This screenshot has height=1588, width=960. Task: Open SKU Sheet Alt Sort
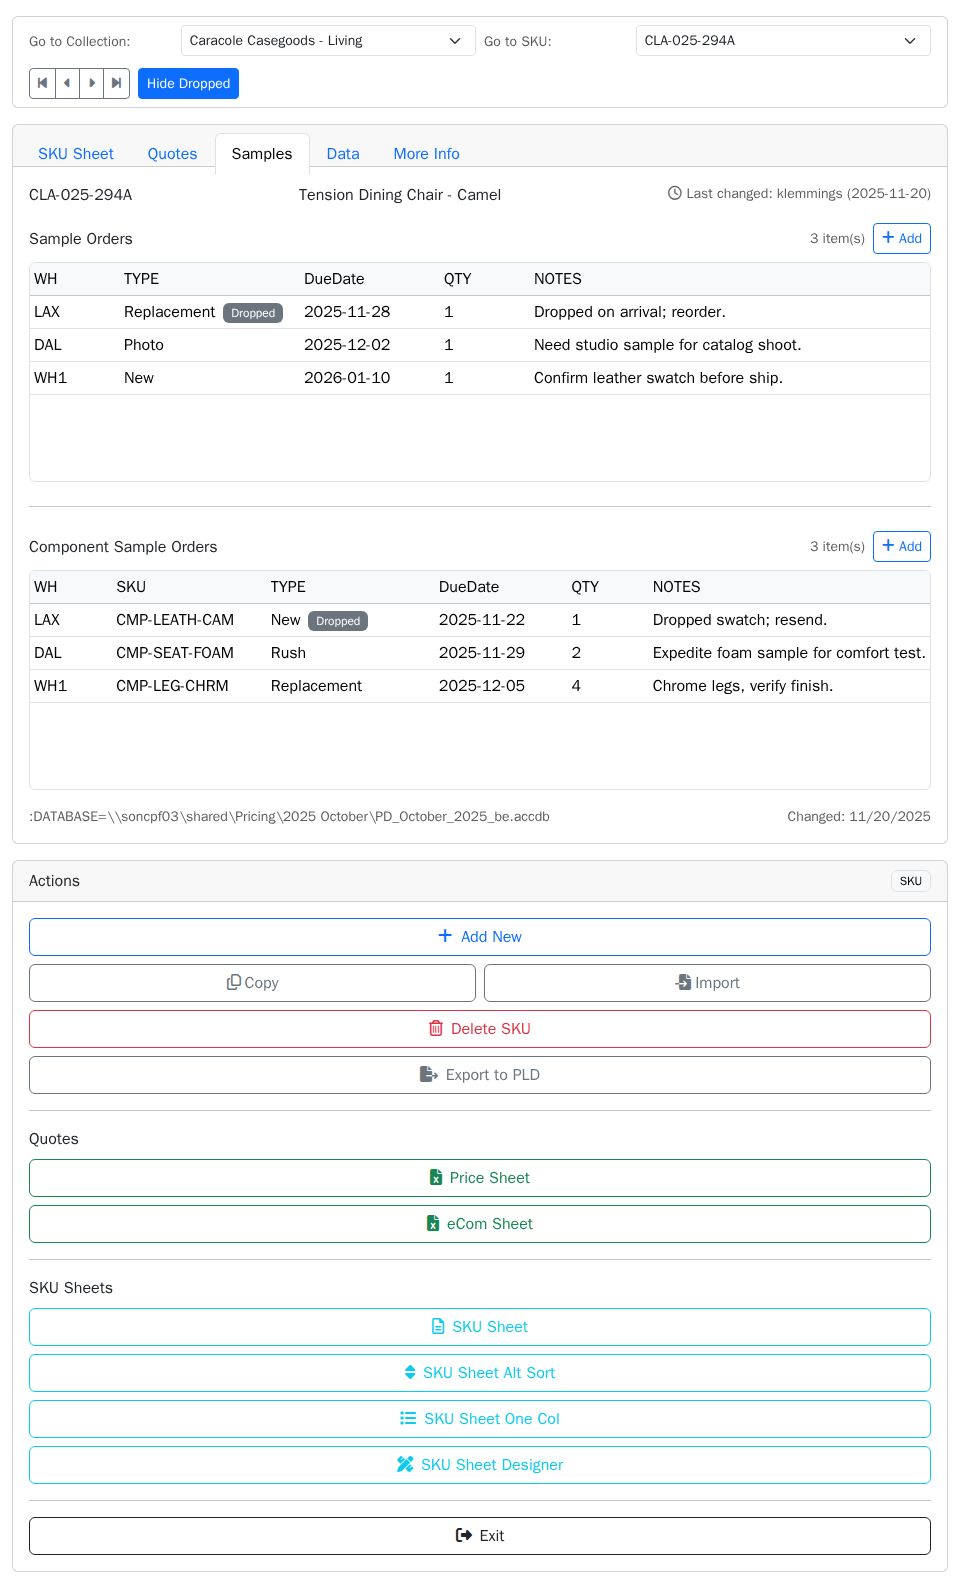pos(480,1373)
